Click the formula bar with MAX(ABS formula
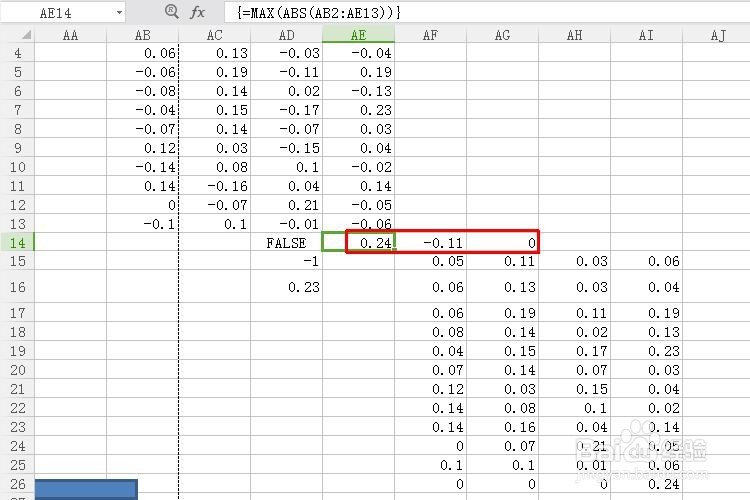The width and height of the screenshot is (750, 500). click(x=487, y=12)
